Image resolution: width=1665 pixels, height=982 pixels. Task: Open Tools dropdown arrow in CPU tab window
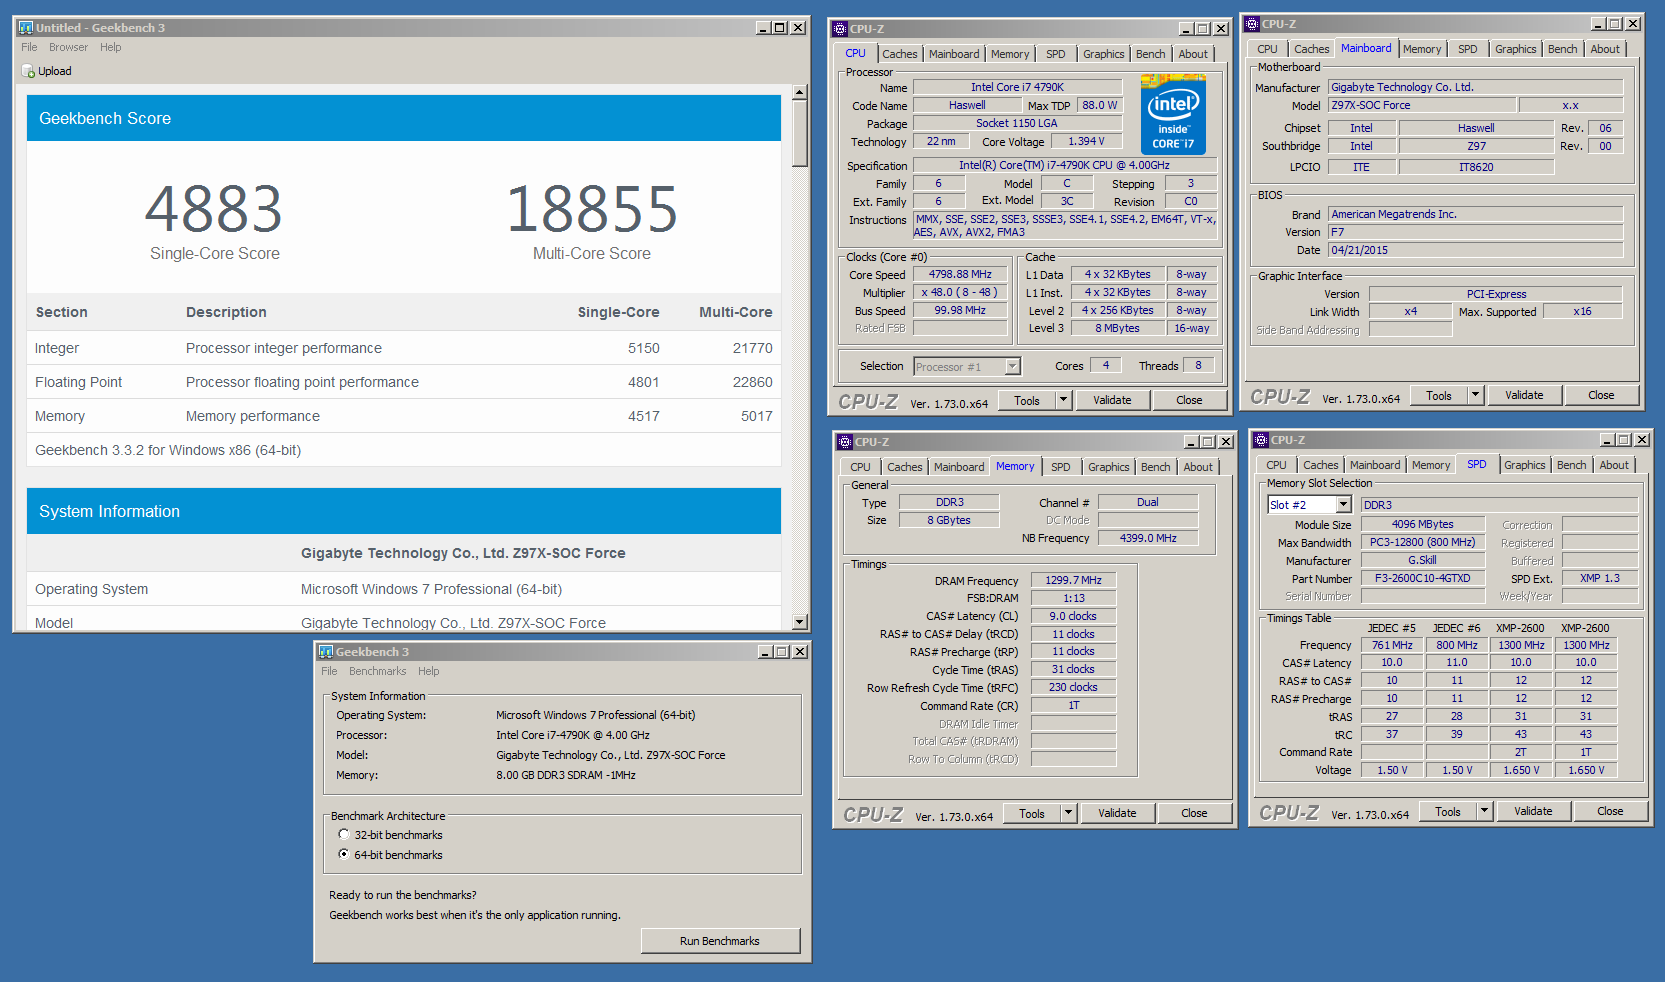pos(1063,401)
